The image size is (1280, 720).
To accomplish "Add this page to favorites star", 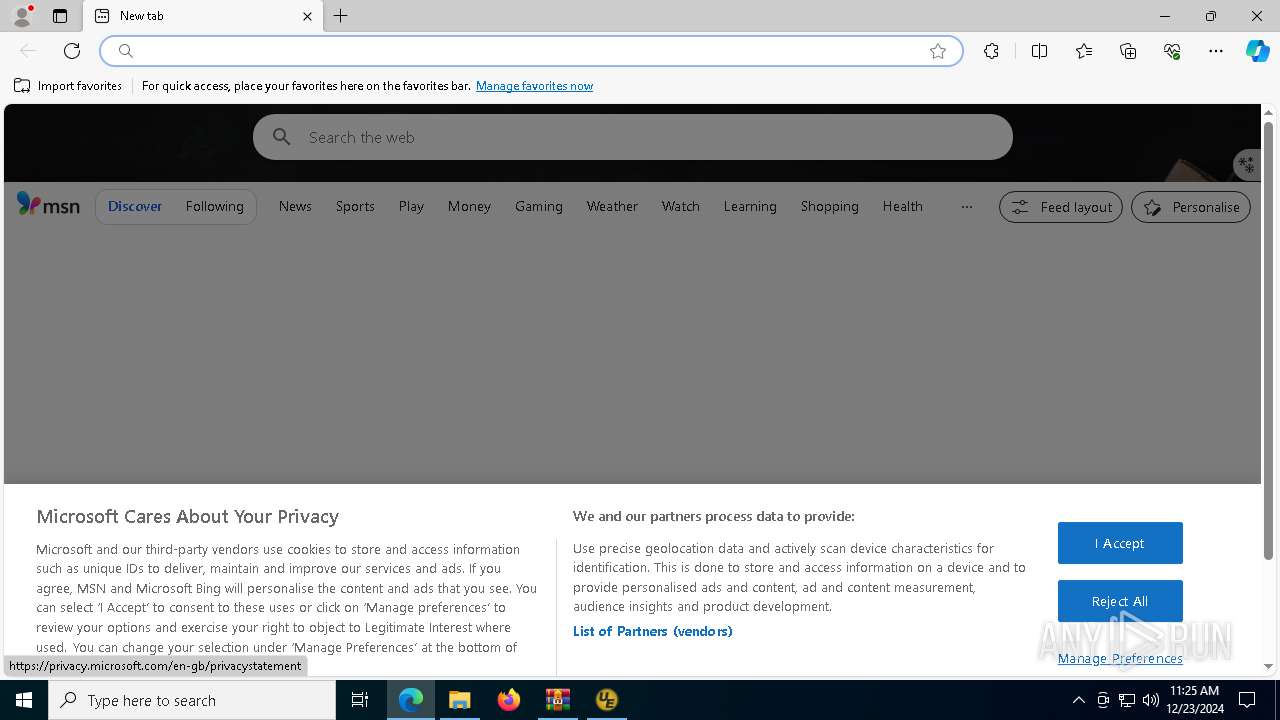I will [938, 51].
